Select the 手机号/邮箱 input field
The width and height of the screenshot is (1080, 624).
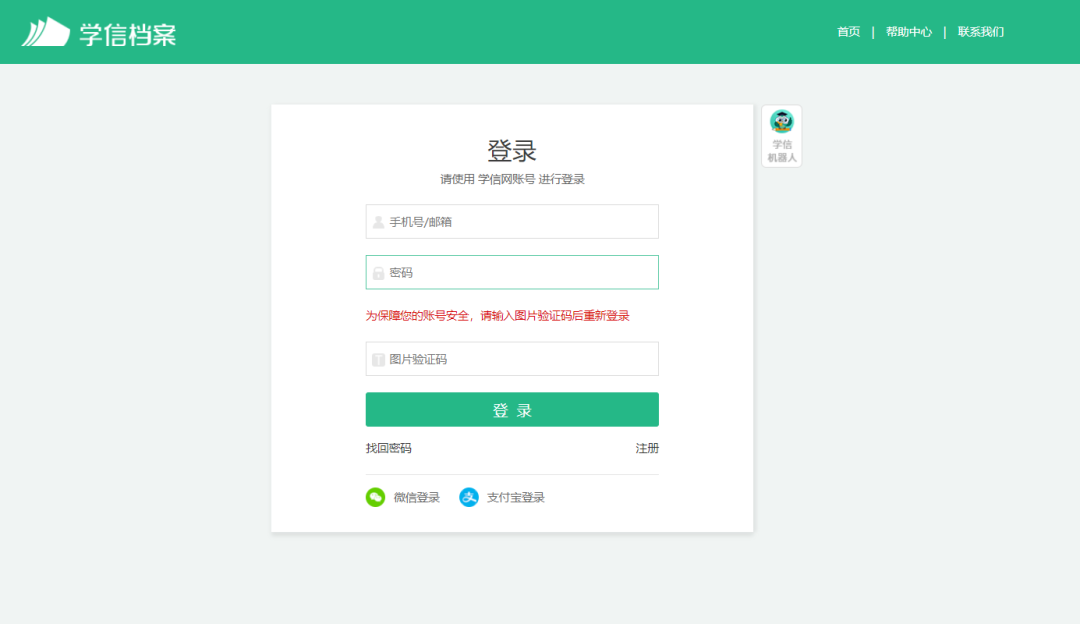pyautogui.click(x=512, y=221)
